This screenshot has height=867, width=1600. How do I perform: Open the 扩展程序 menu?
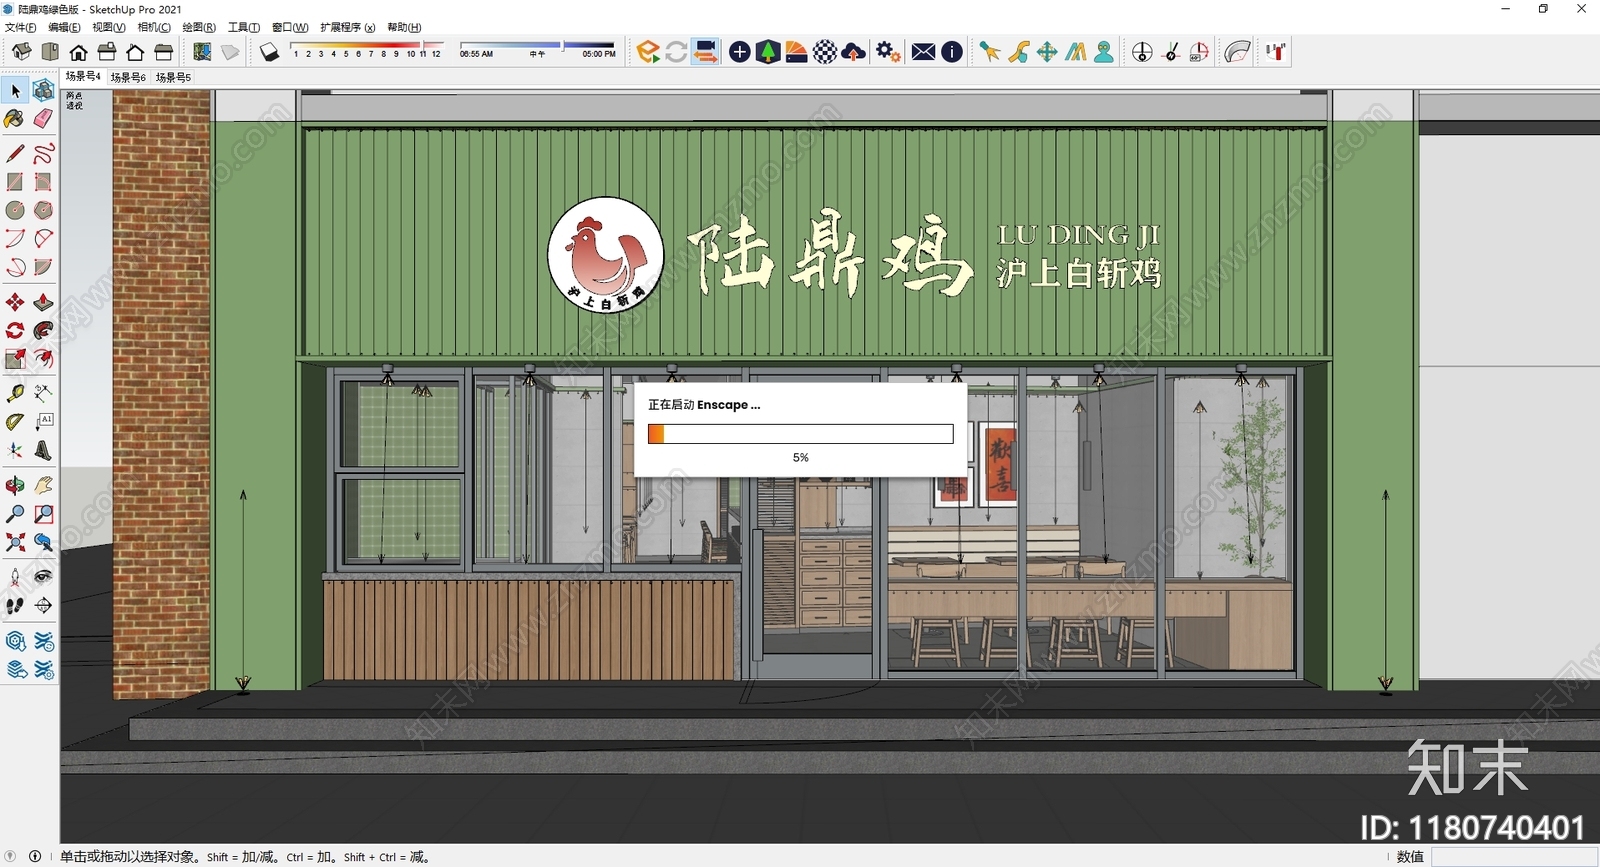pos(348,27)
